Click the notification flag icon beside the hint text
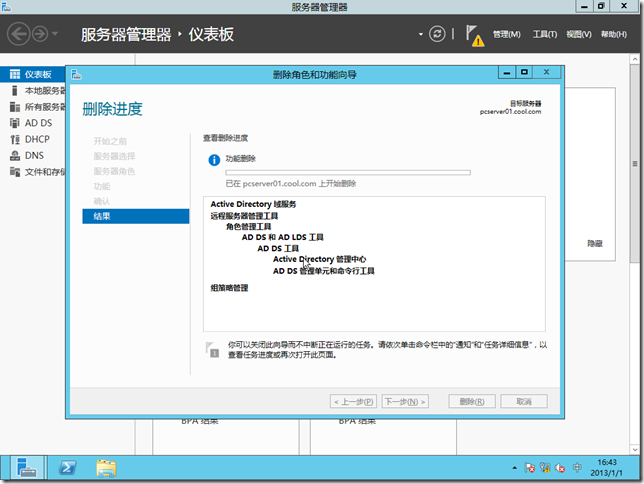 [212, 349]
